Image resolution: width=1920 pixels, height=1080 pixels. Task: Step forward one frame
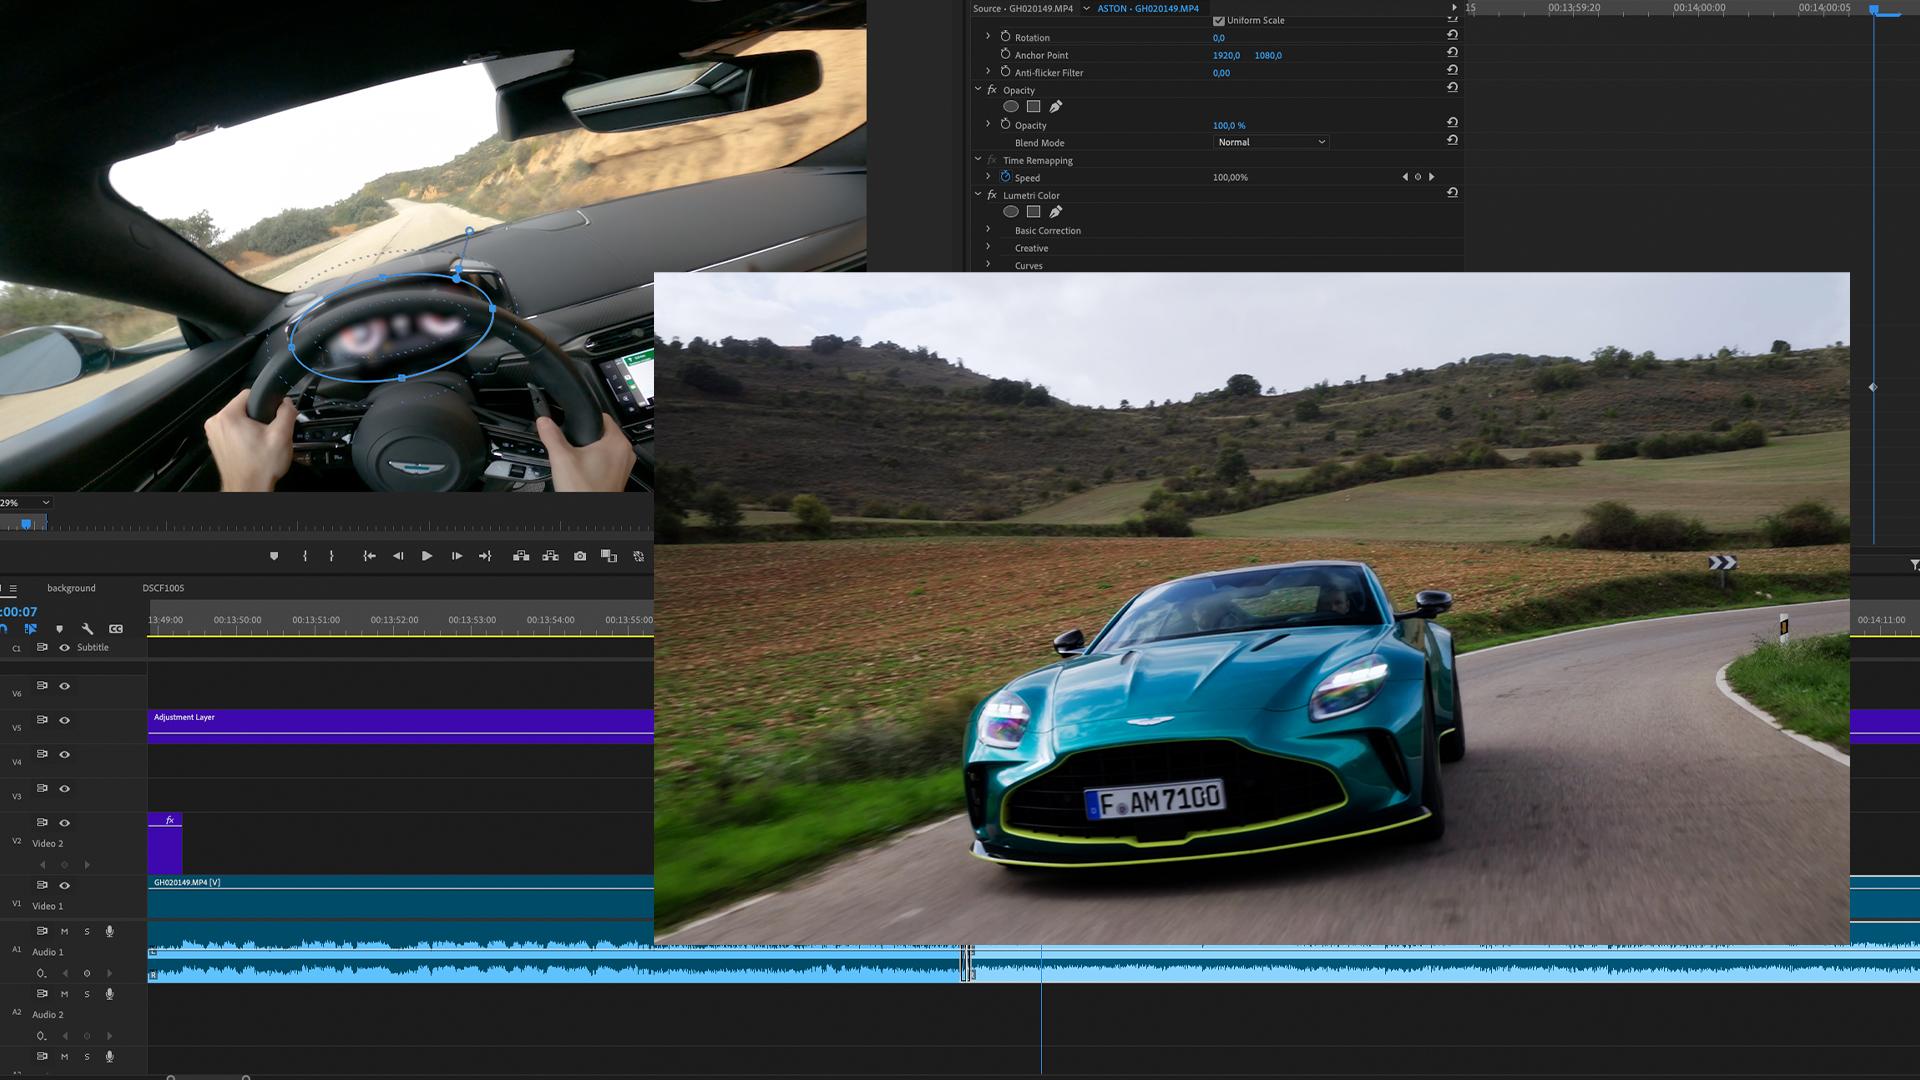[456, 556]
